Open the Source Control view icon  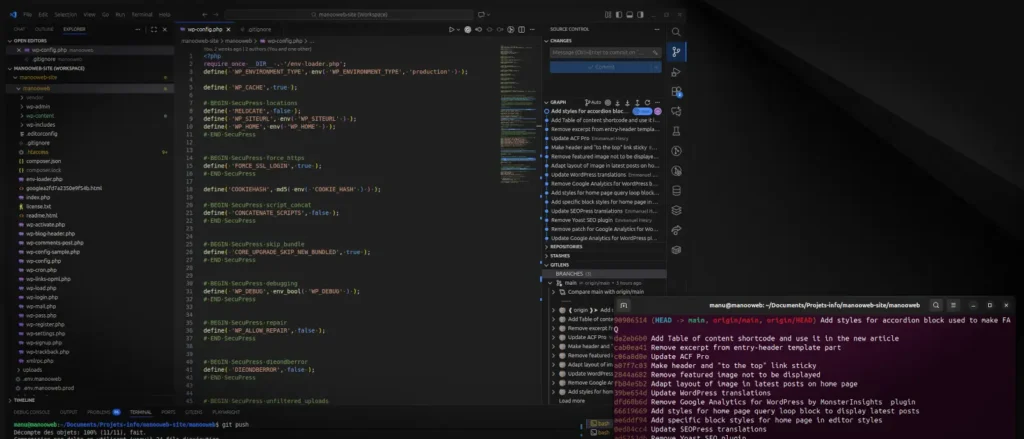pyautogui.click(x=676, y=52)
